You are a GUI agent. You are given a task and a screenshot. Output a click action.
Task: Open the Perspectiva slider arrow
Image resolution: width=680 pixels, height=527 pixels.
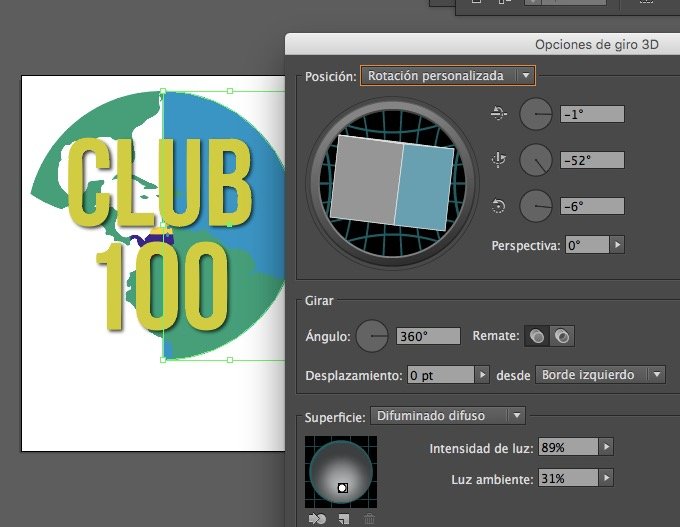[x=617, y=245]
